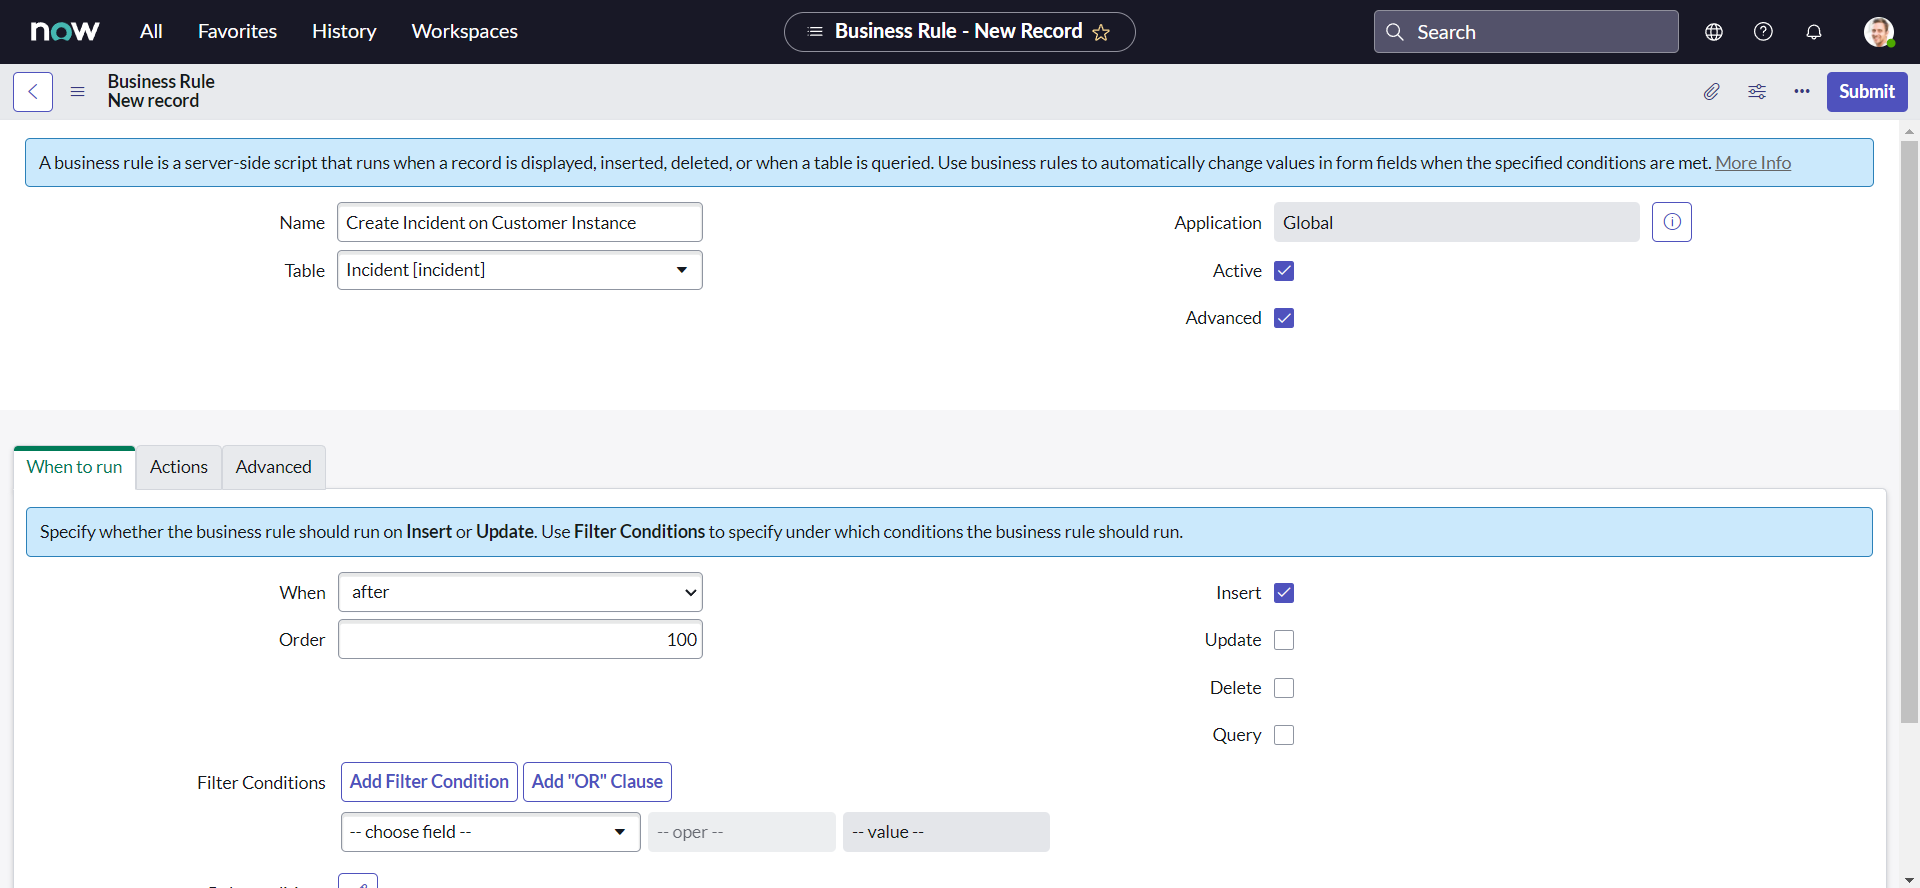Click the Name input field
This screenshot has height=888, width=1920.
520,222
